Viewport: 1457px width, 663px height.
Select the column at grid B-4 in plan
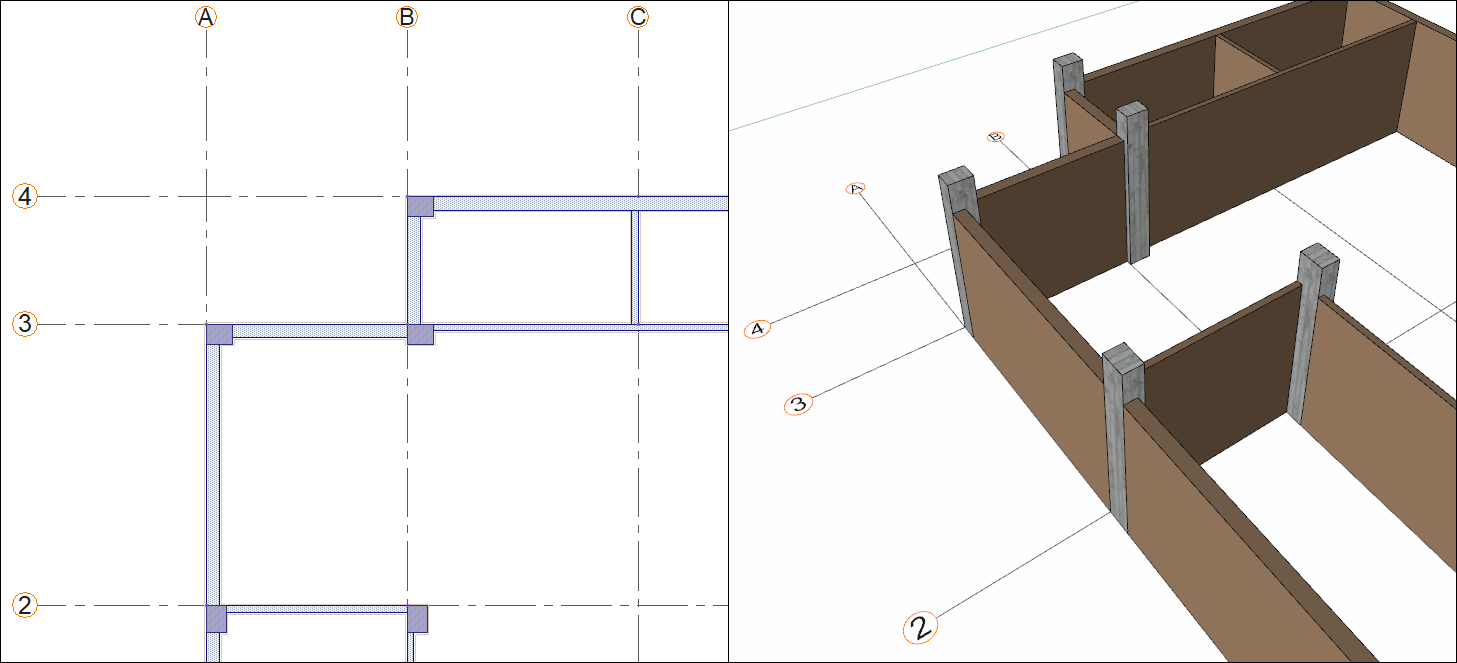click(420, 206)
